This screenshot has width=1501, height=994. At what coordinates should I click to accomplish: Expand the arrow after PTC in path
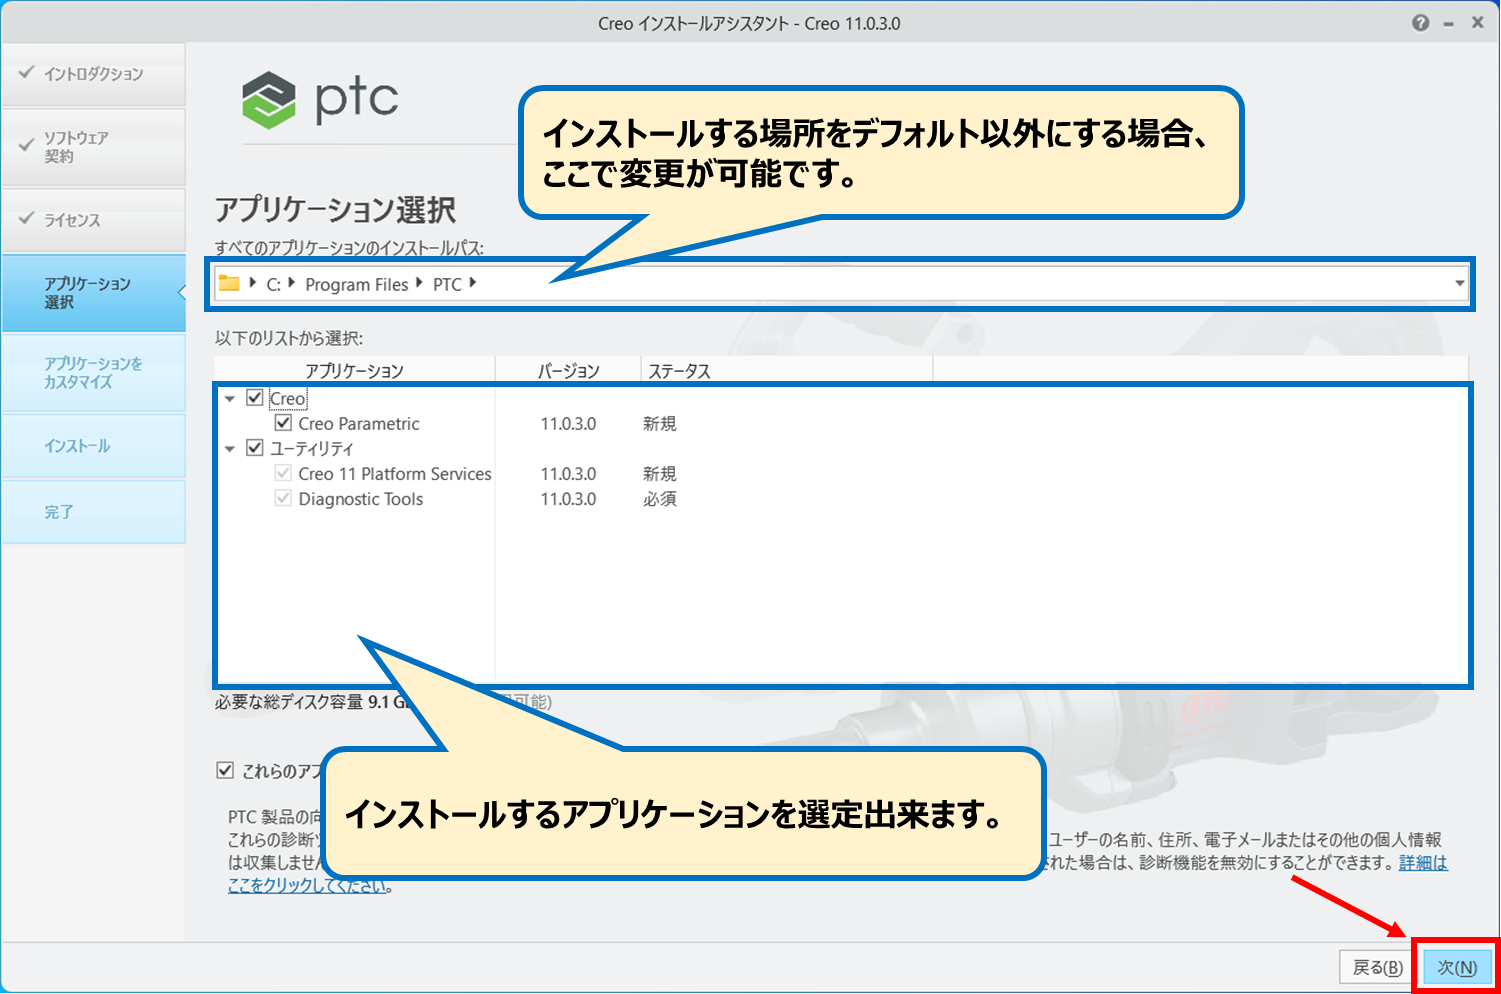(x=473, y=284)
